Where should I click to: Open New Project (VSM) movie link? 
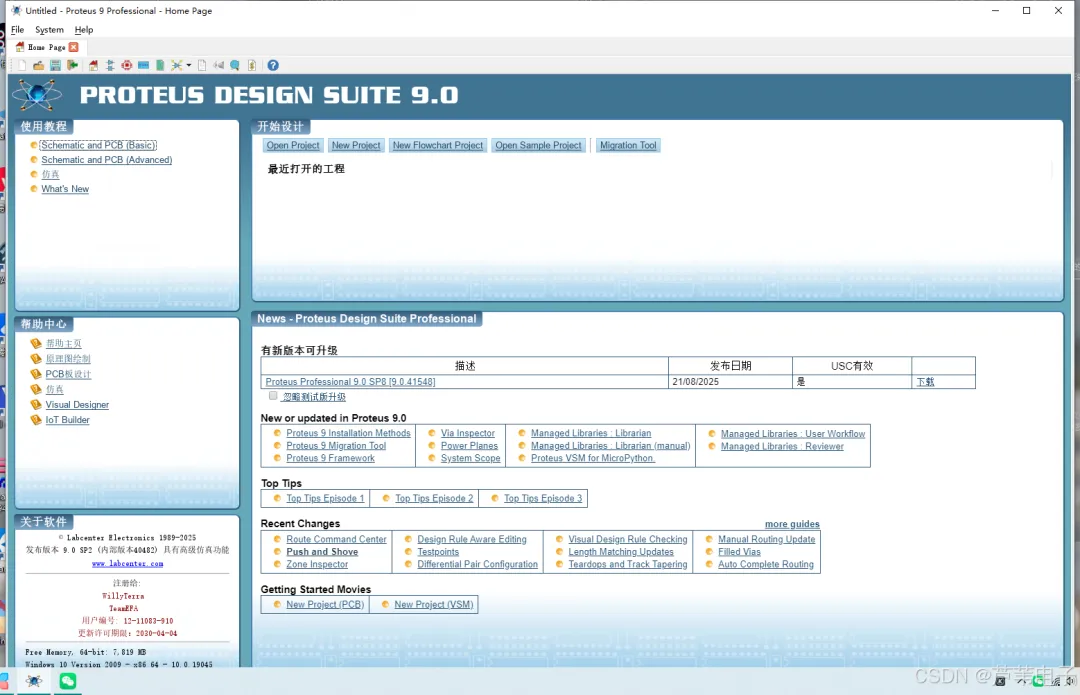[x=434, y=604]
